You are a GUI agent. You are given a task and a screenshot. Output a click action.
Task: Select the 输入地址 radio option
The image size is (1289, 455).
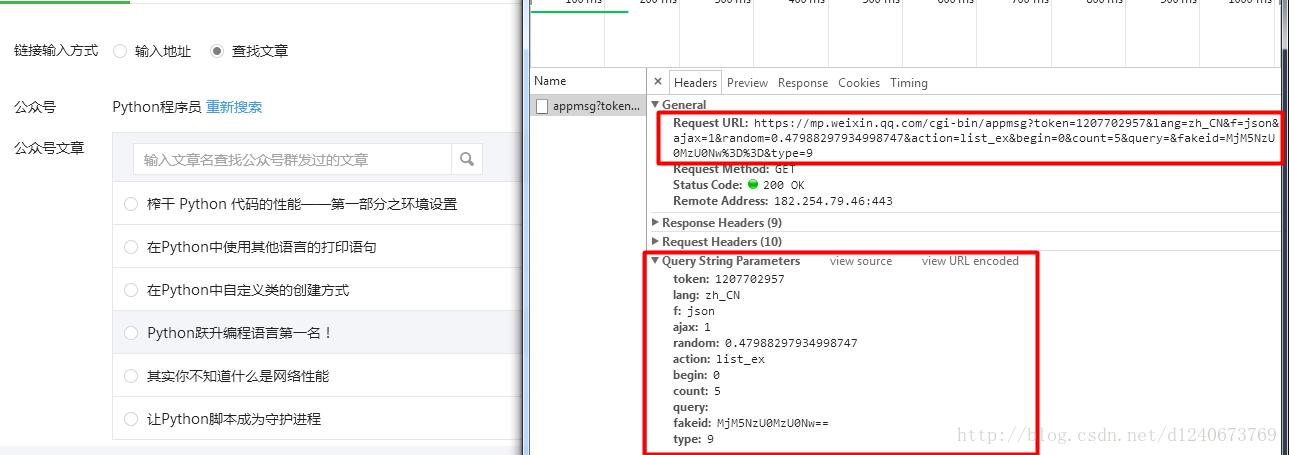tap(120, 51)
